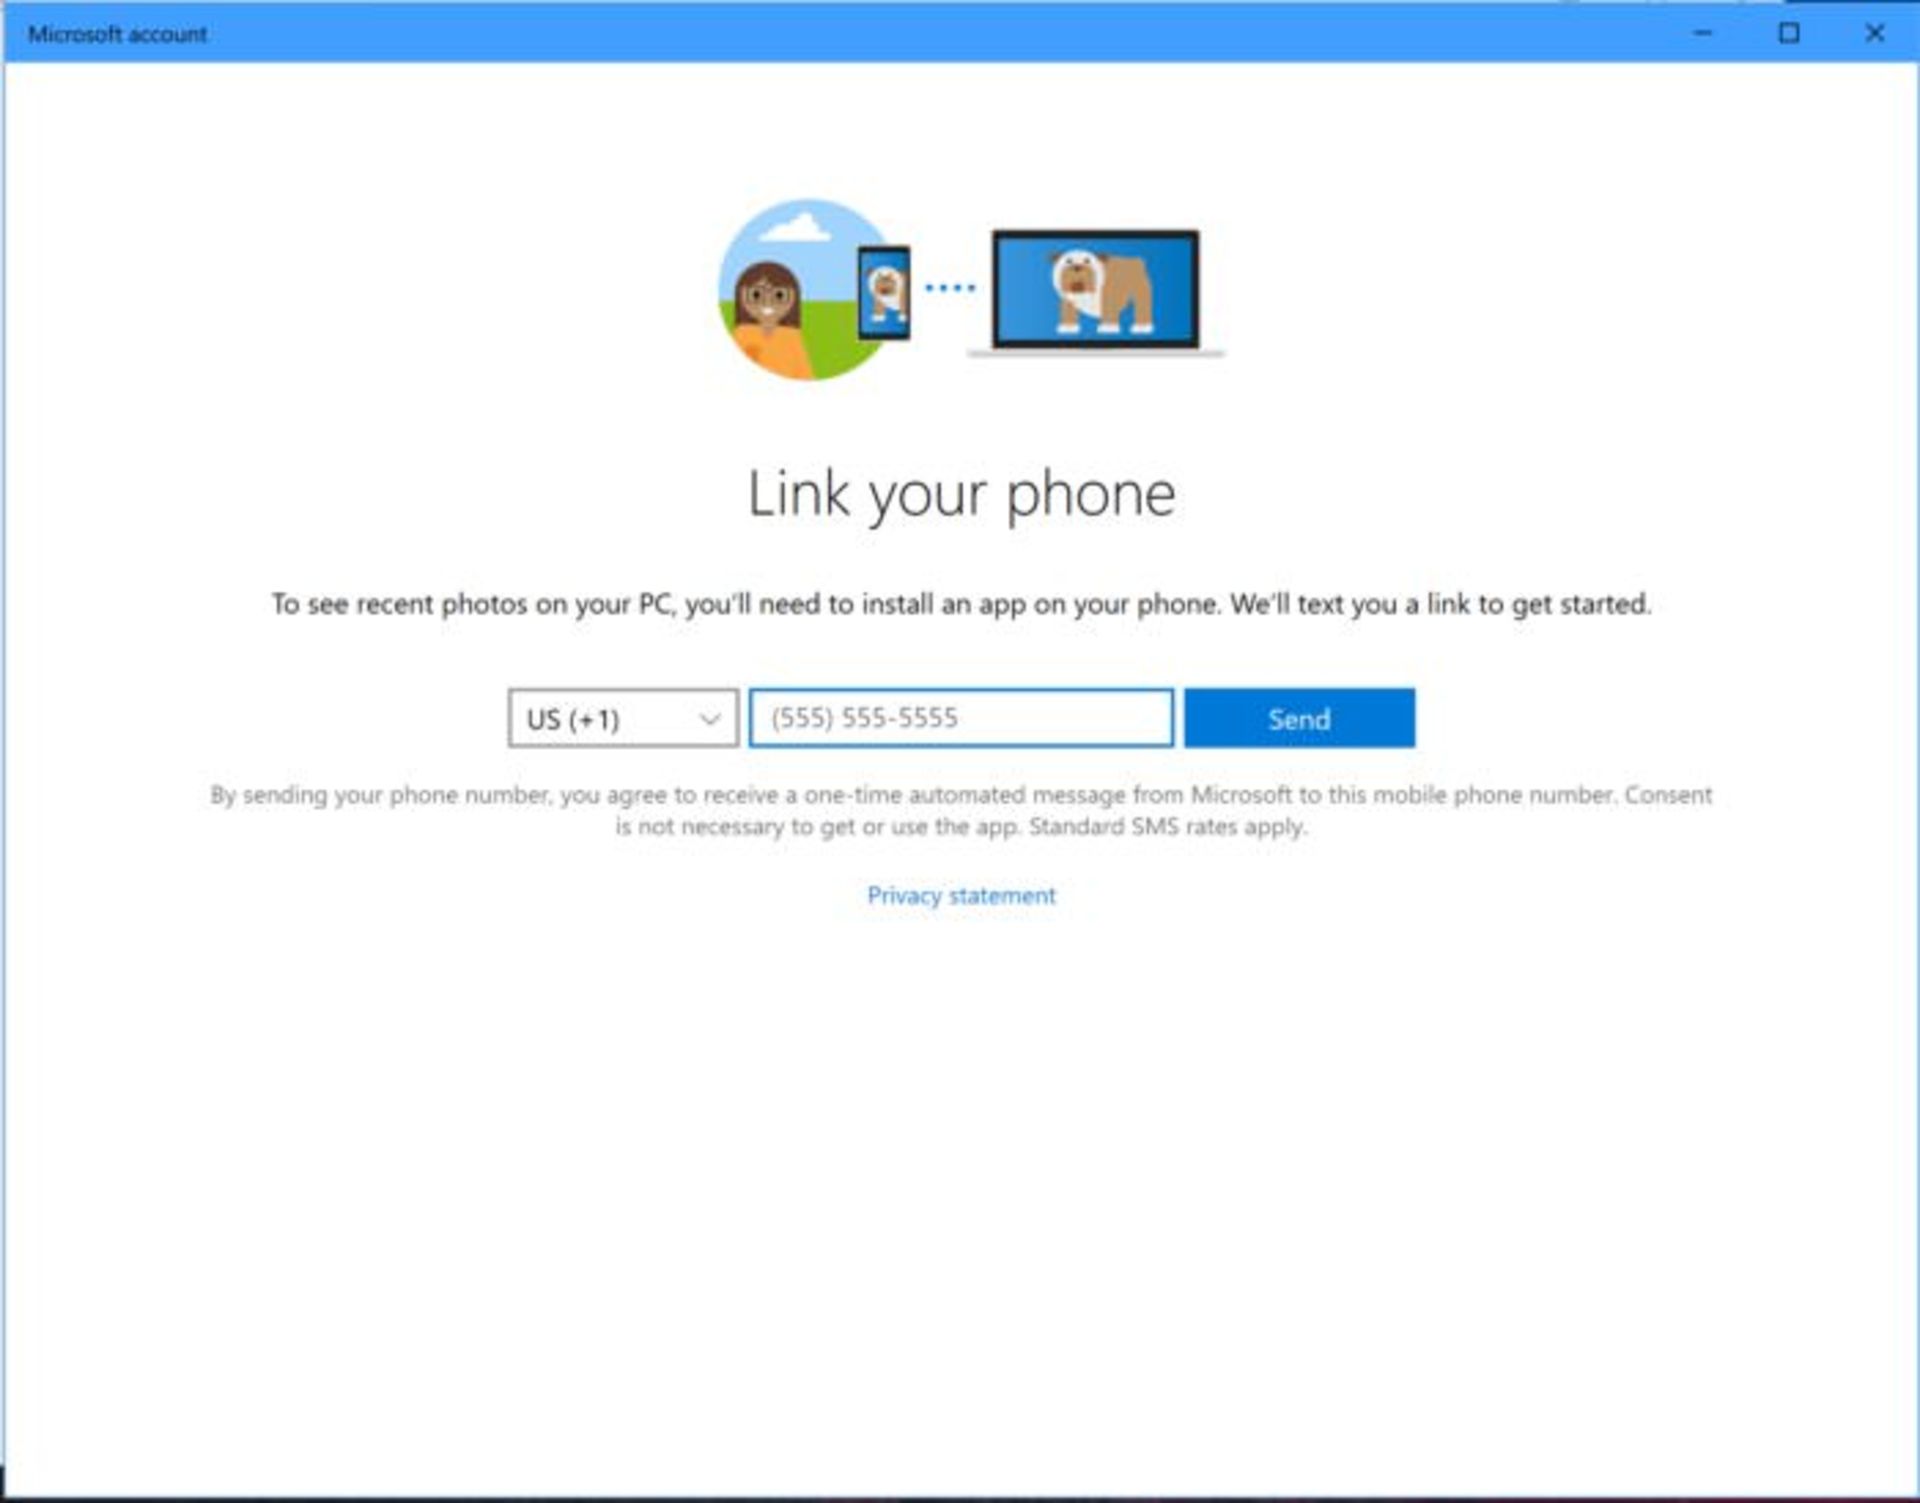Click the phone and laptop illustration

click(x=971, y=290)
